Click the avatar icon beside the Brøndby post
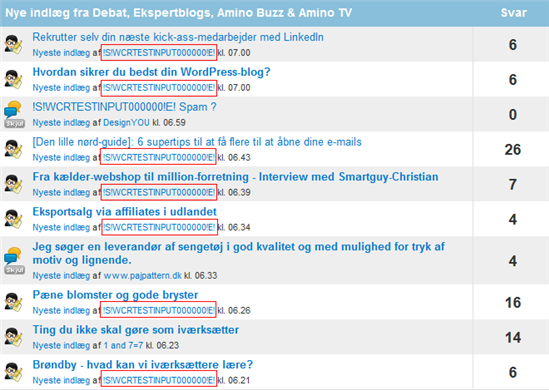The width and height of the screenshot is (549, 390). [x=13, y=372]
